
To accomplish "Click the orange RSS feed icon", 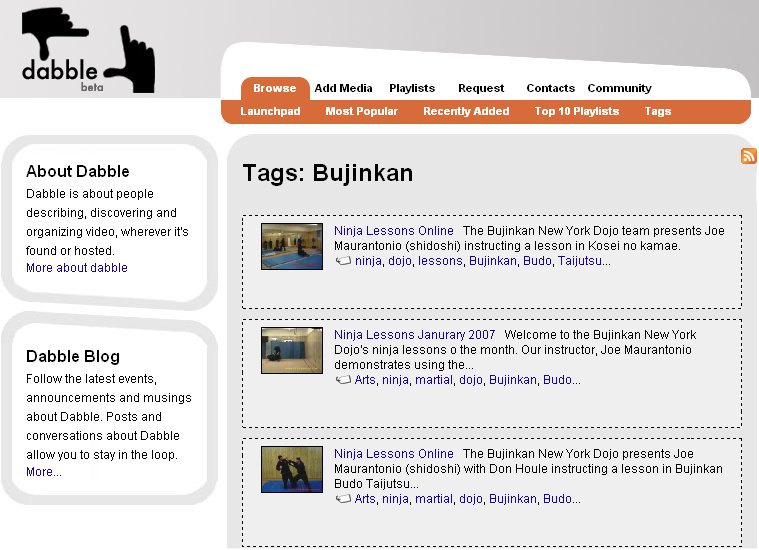I will coord(748,156).
